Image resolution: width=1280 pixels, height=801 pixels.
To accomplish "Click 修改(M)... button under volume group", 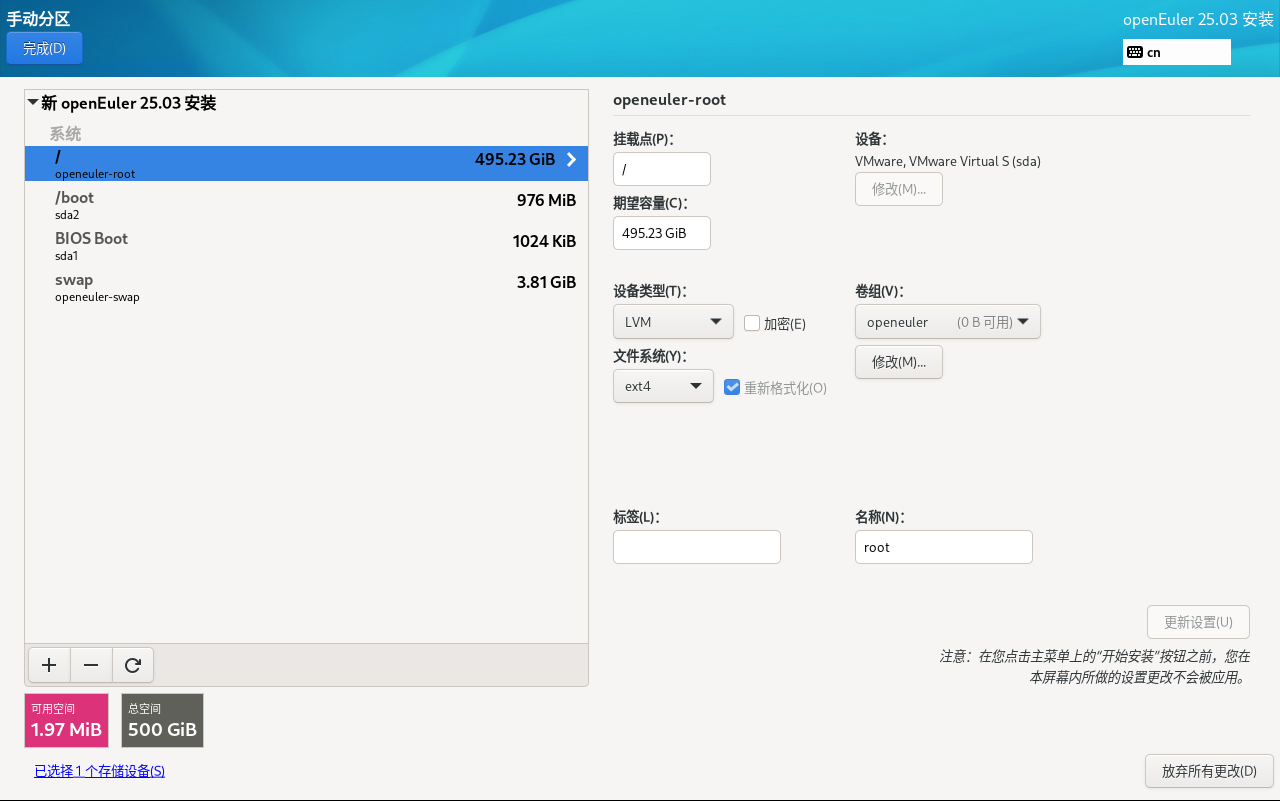I will [x=899, y=362].
